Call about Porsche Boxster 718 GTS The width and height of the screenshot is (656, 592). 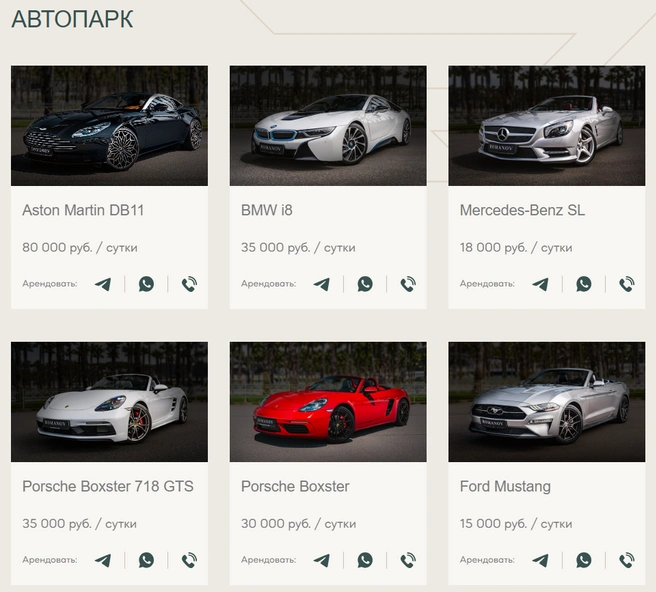pyautogui.click(x=189, y=560)
